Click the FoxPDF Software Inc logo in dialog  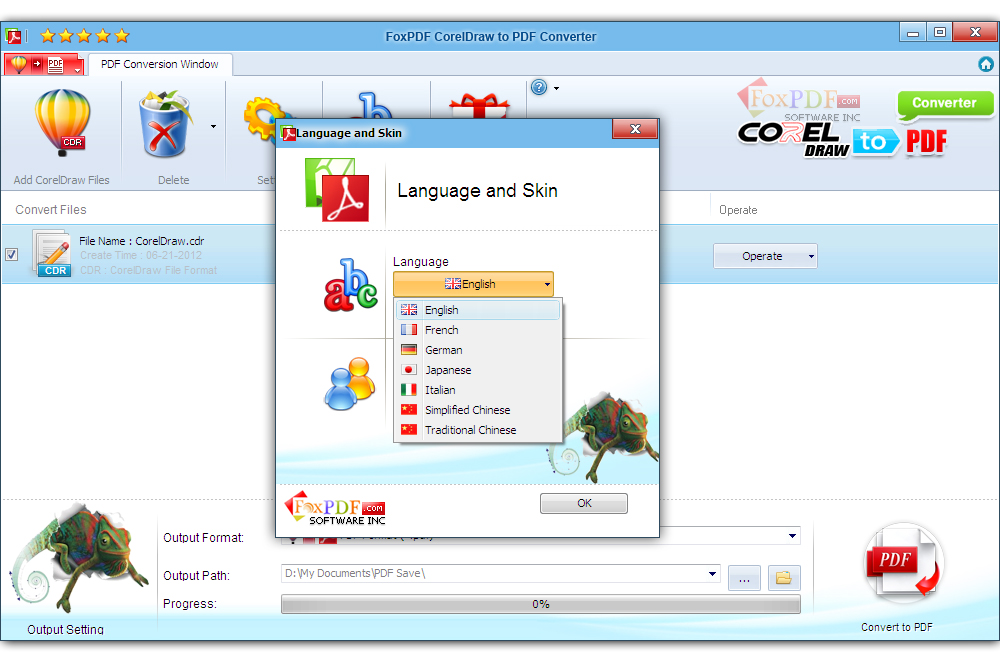(335, 508)
